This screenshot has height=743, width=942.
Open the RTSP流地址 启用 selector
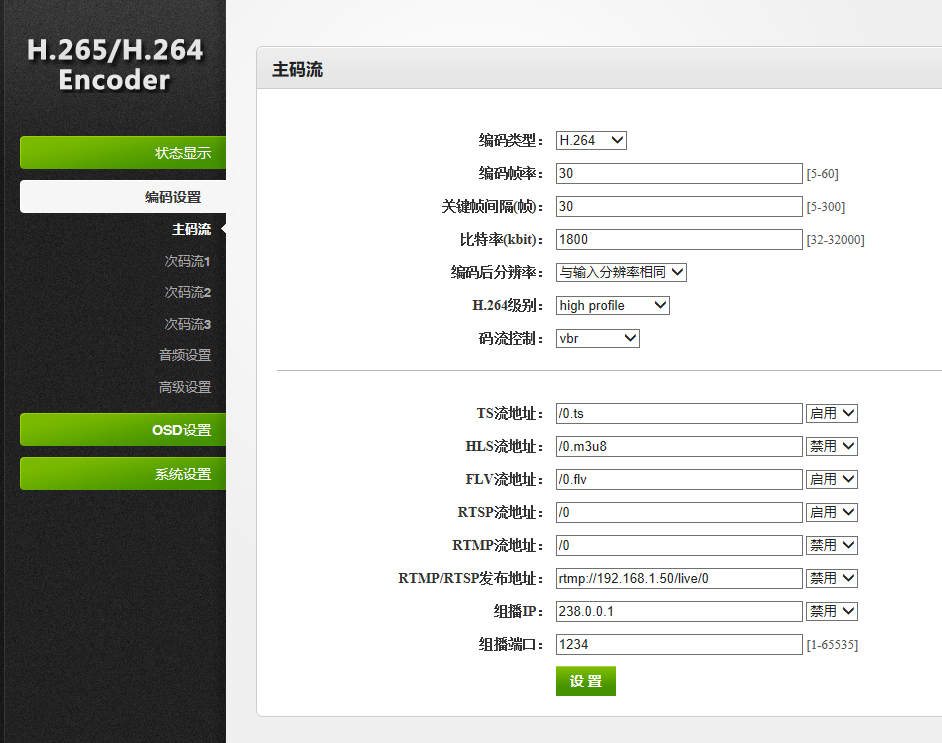pos(832,512)
